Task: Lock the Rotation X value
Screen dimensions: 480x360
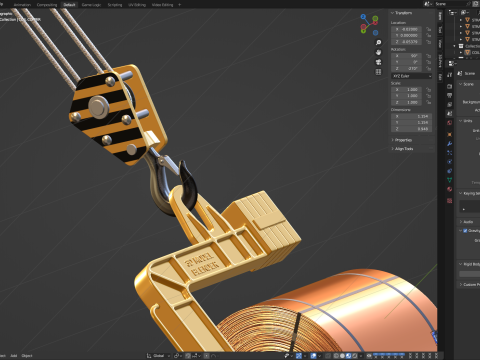Action: pyautogui.click(x=429, y=56)
